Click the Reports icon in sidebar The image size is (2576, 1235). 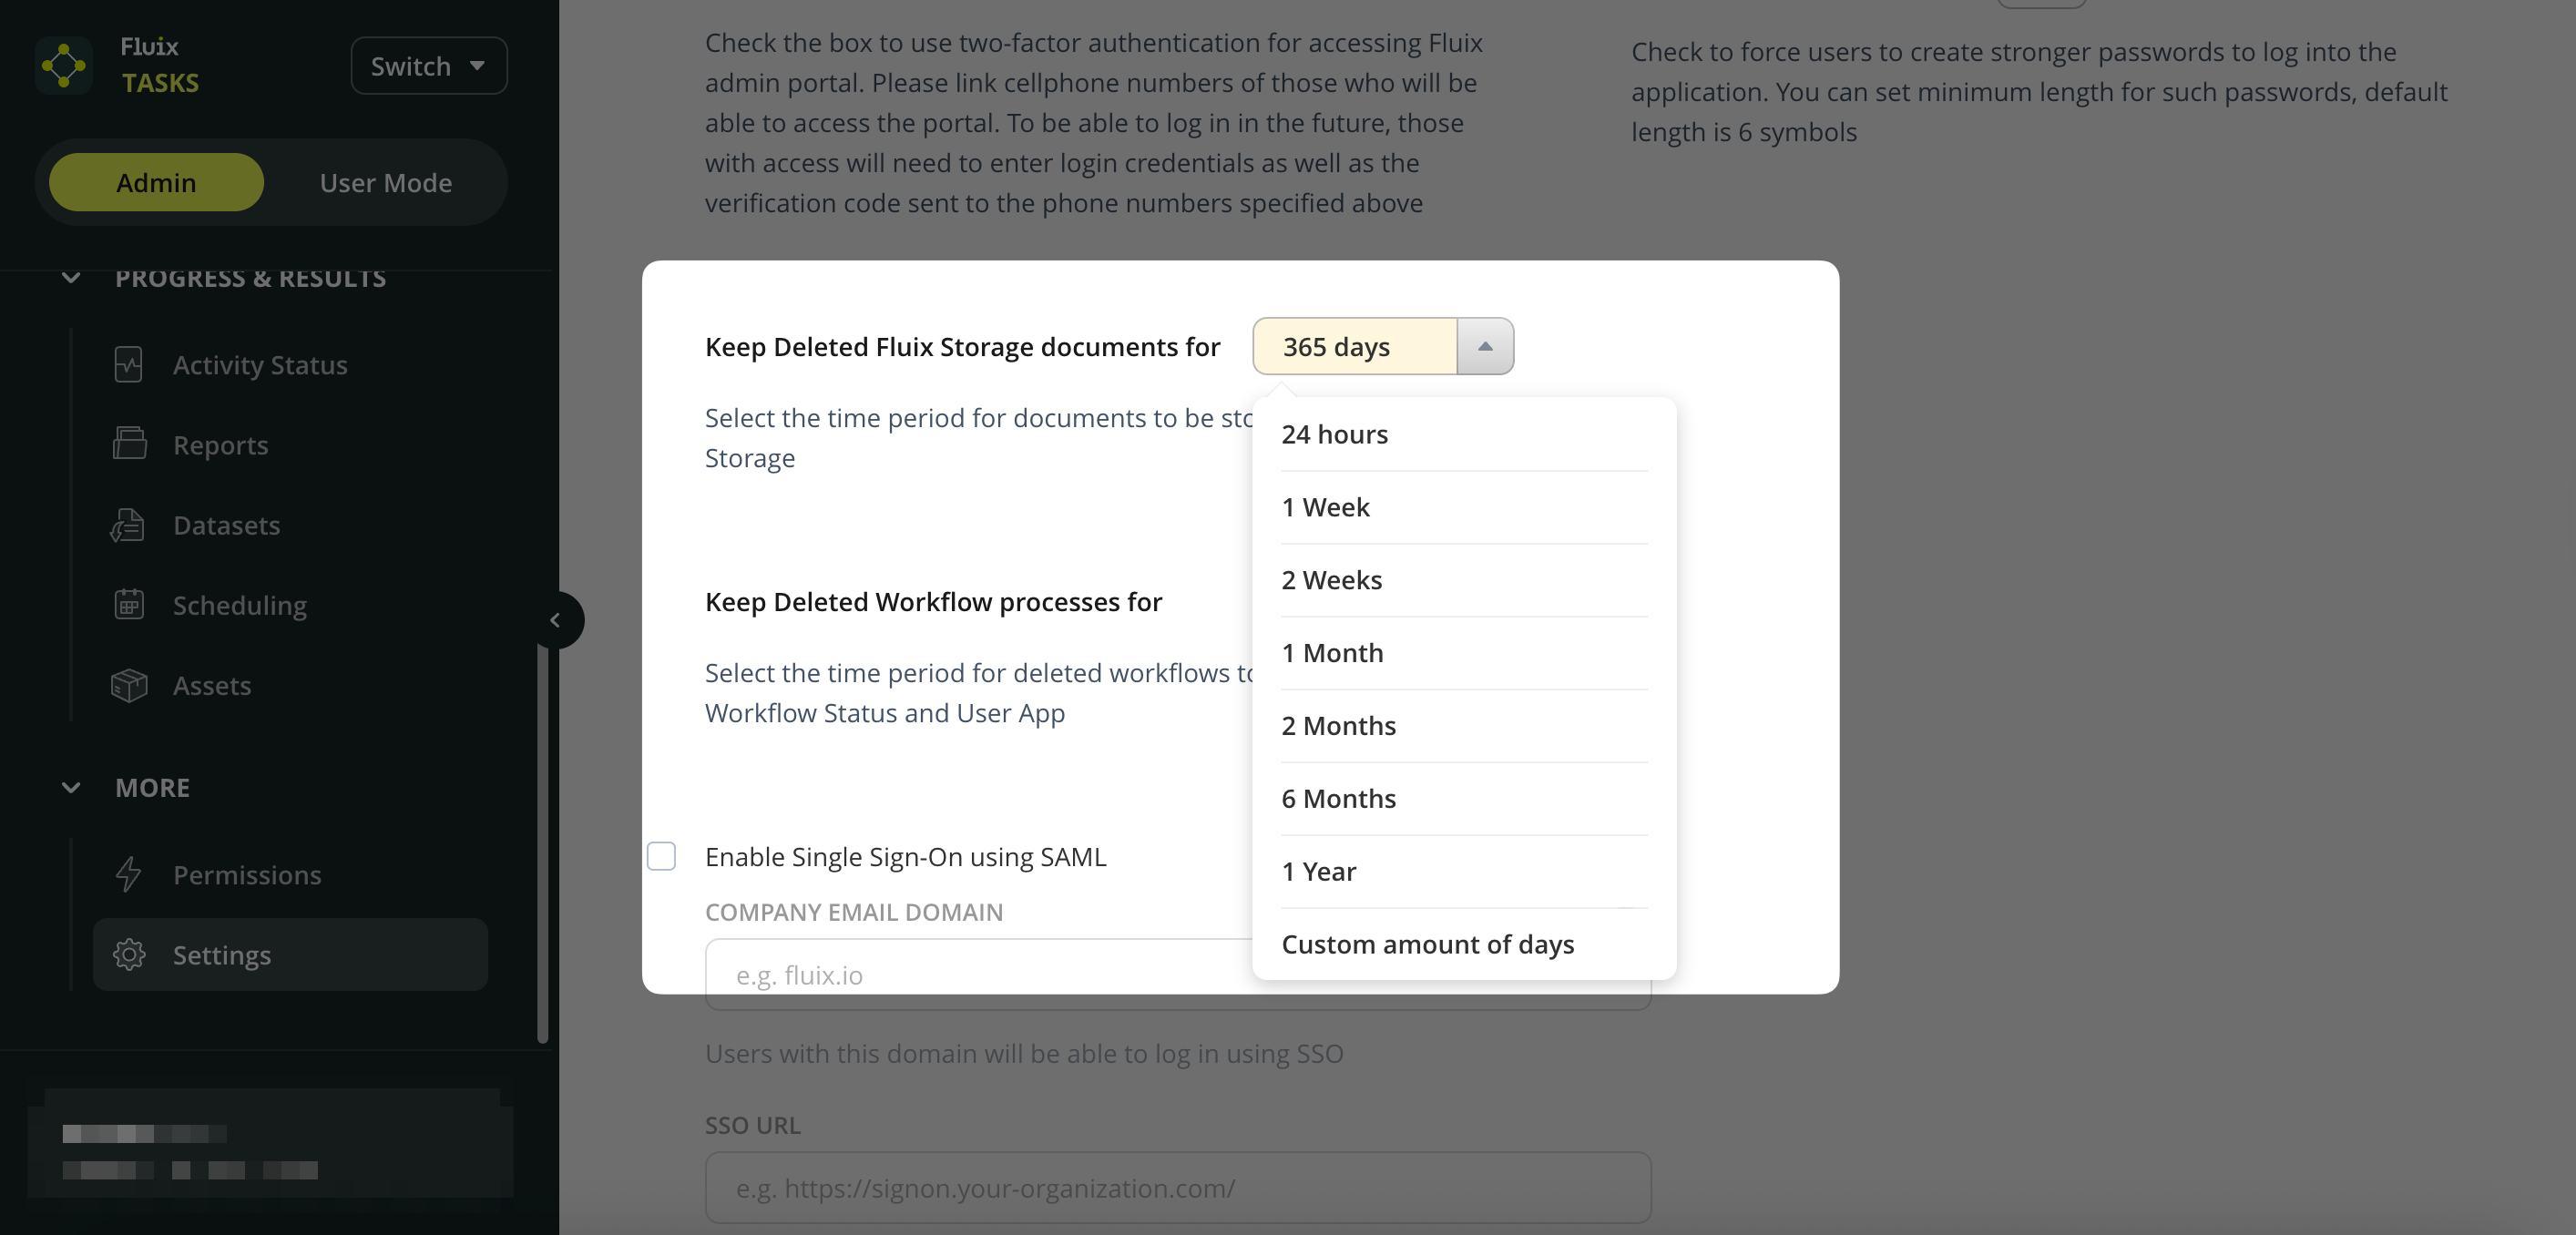pos(129,444)
